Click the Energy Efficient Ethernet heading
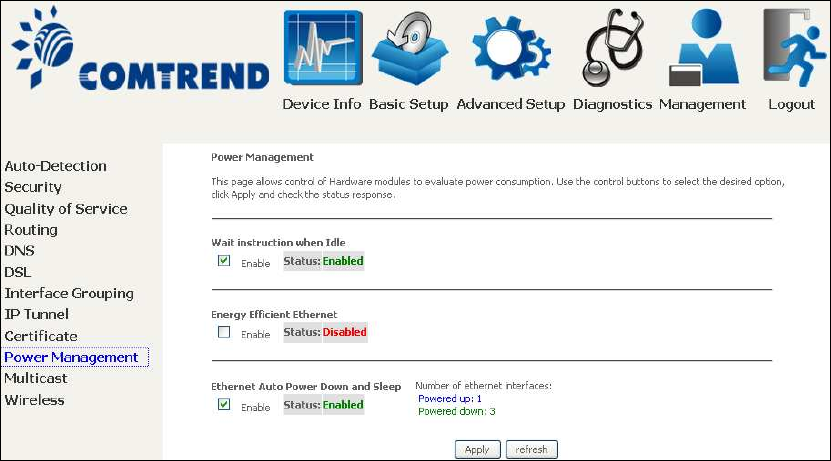Image resolution: width=831 pixels, height=461 pixels. coord(274,314)
